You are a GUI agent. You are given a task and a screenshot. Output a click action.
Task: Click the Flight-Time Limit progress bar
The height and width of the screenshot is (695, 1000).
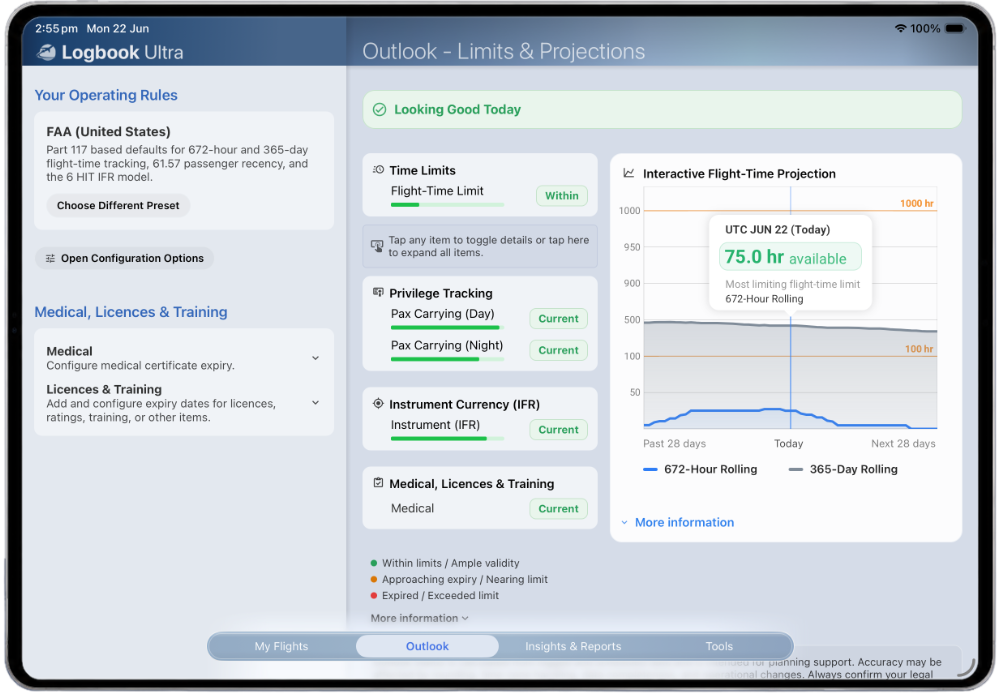[447, 205]
